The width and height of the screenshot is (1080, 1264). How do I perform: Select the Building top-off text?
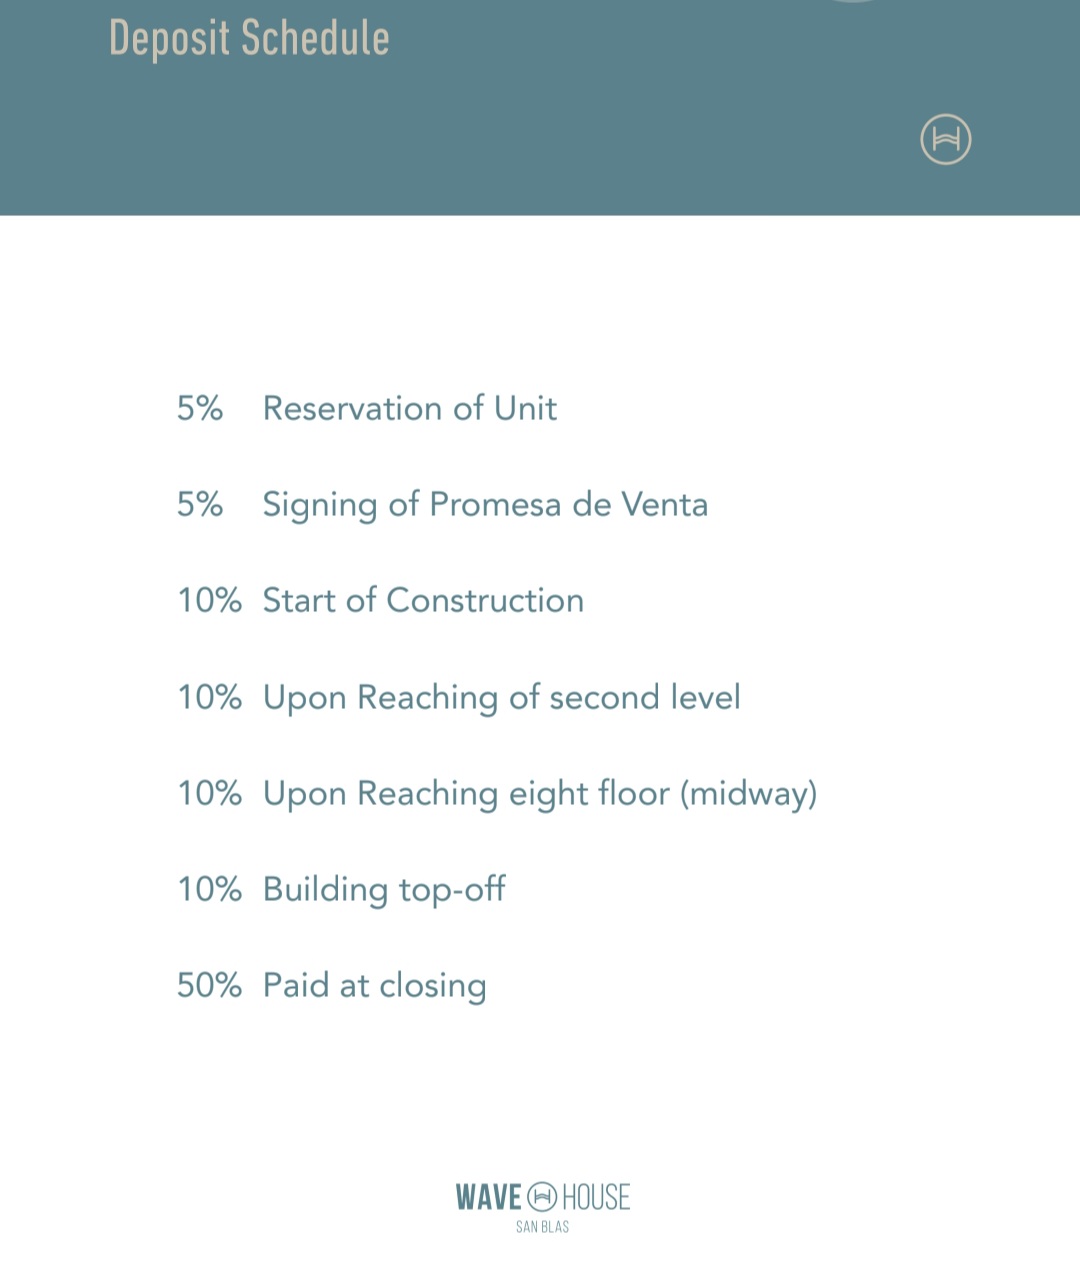tap(384, 889)
